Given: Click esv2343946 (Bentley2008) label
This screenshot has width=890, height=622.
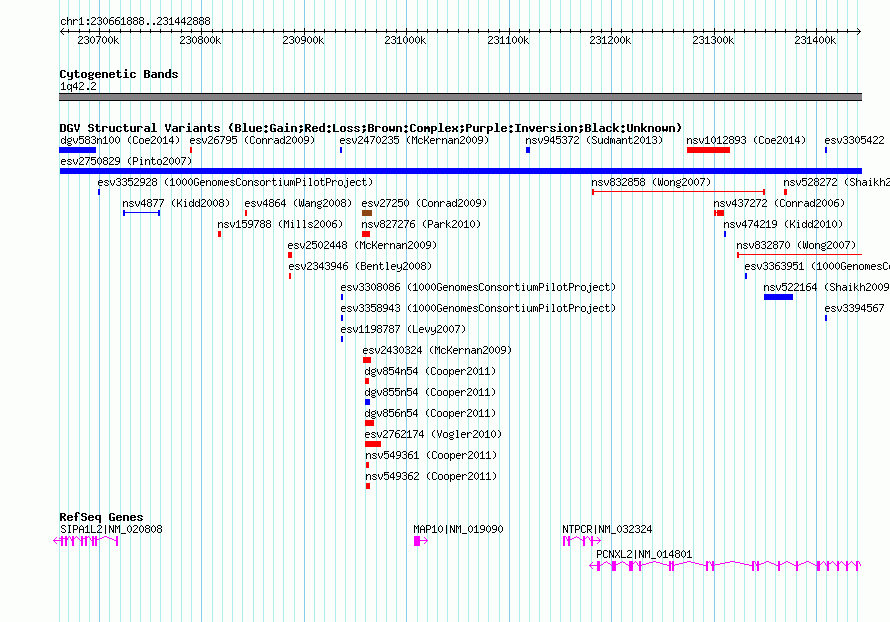Looking at the screenshot, I should pyautogui.click(x=360, y=266).
